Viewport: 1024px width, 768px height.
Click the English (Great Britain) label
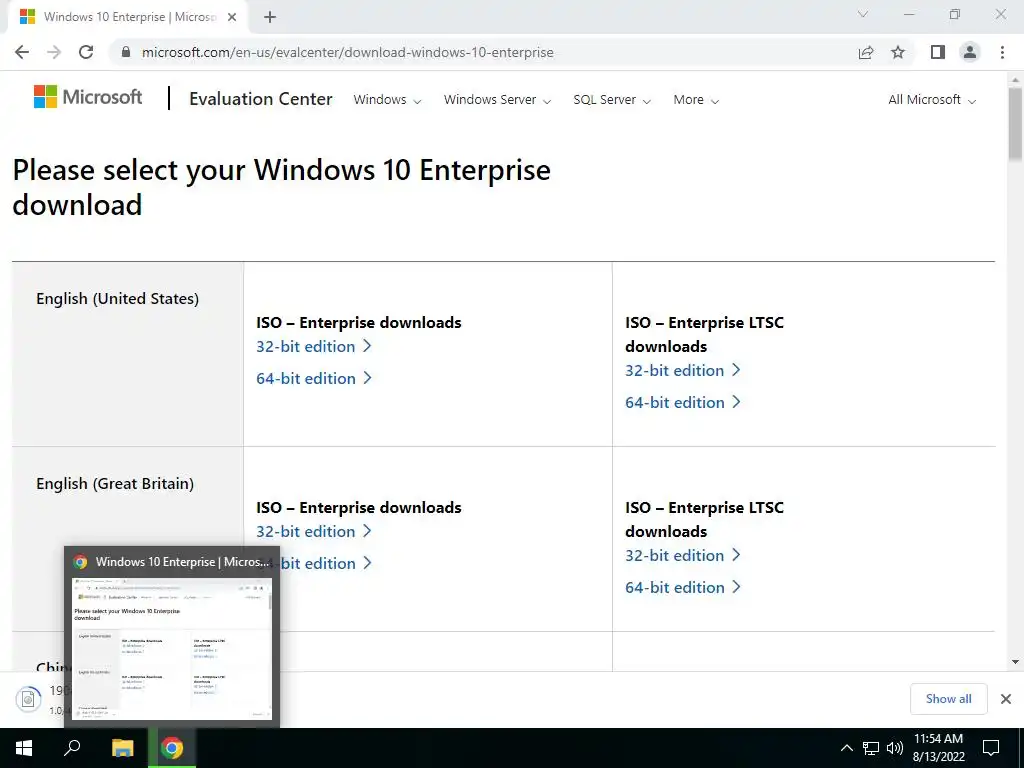coord(115,483)
